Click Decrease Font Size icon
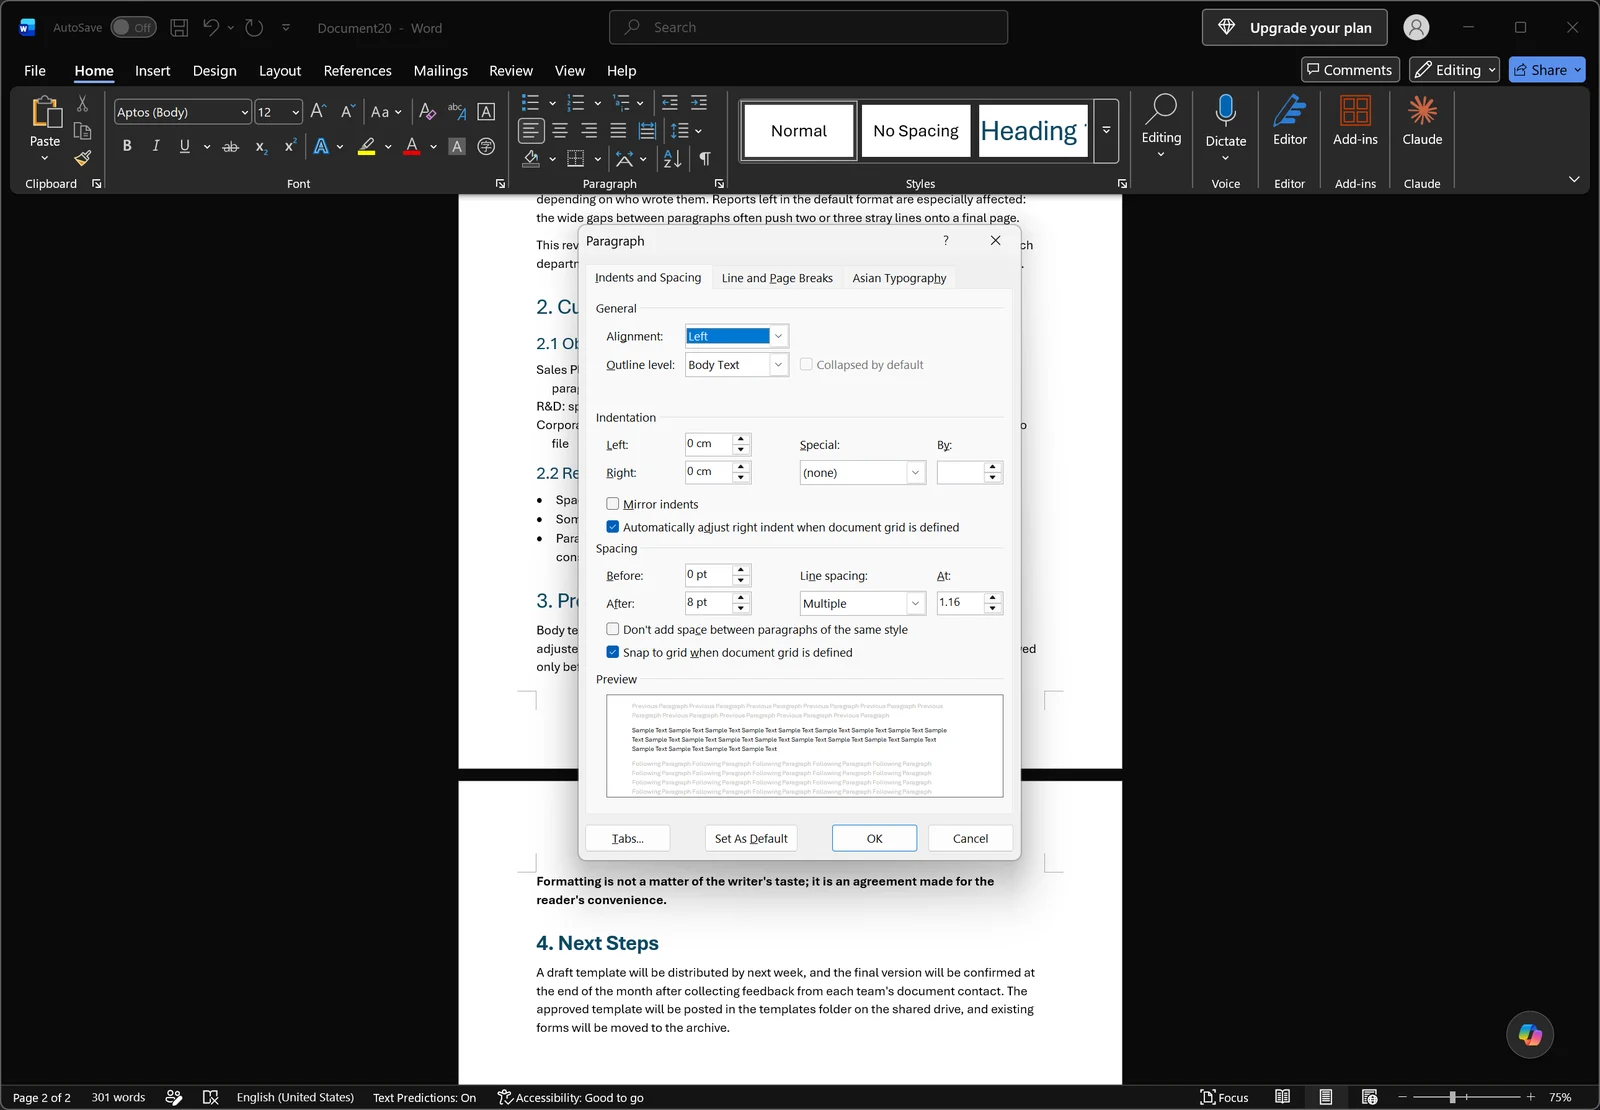The height and width of the screenshot is (1110, 1600). 347,111
